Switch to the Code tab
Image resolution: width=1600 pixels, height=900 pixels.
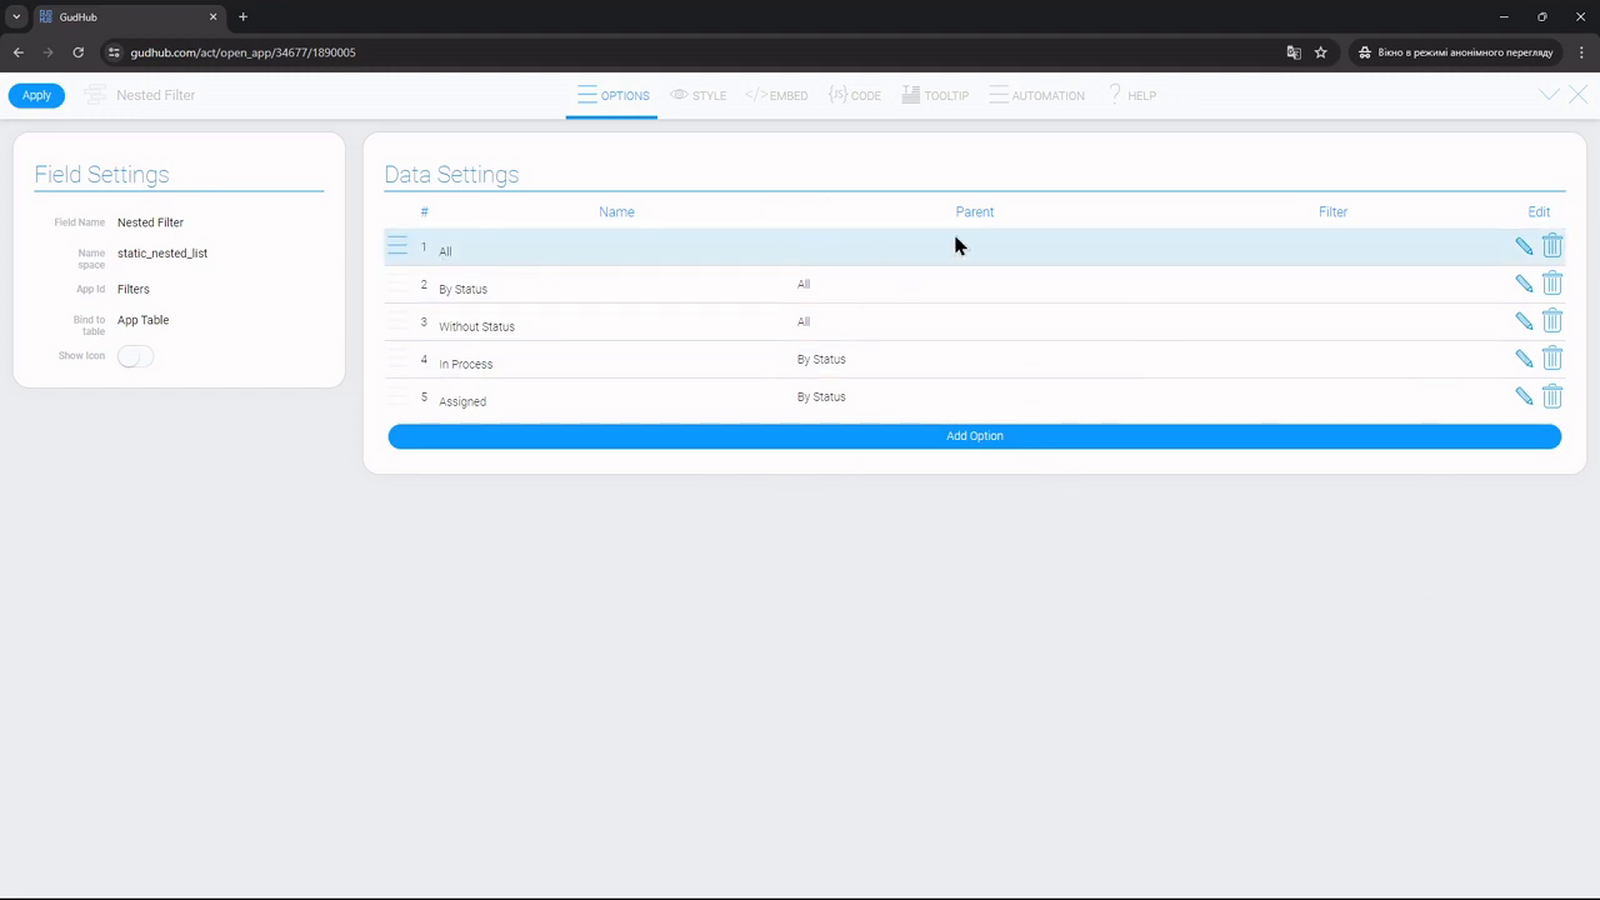[855, 96]
